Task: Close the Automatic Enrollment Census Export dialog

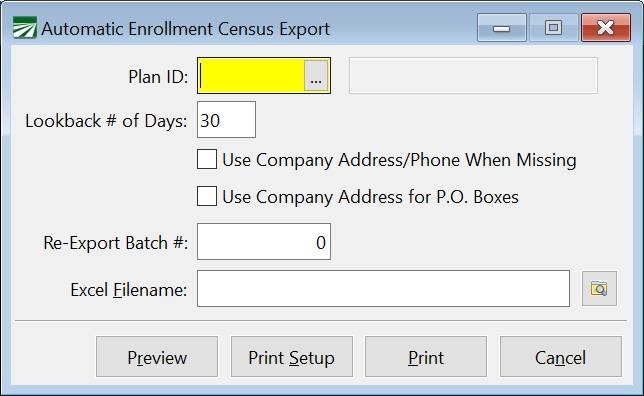Action: (606, 28)
